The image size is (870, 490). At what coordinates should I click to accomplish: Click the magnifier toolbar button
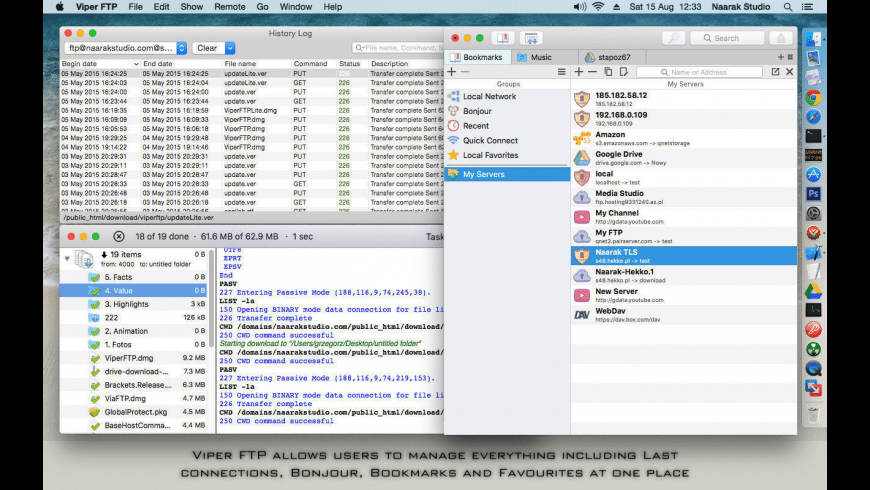[x=674, y=38]
